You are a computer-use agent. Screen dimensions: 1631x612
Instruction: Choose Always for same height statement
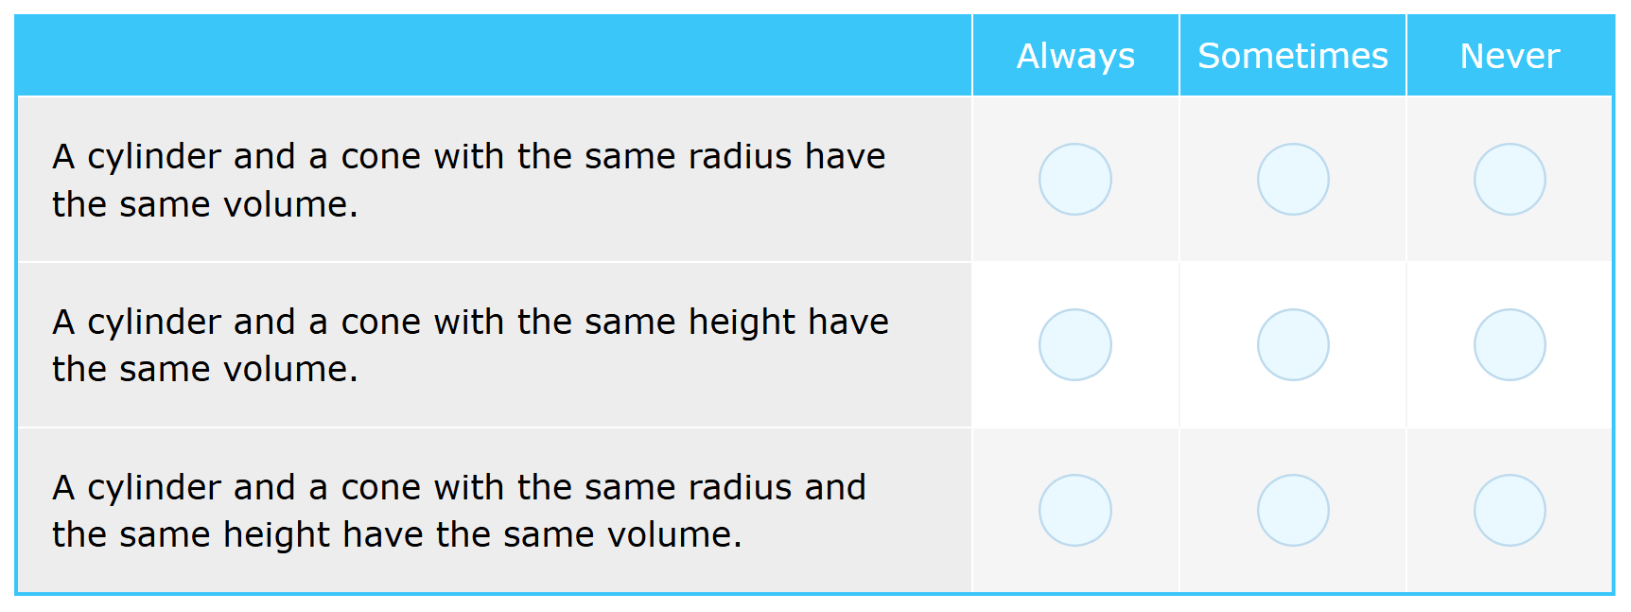pos(1075,345)
